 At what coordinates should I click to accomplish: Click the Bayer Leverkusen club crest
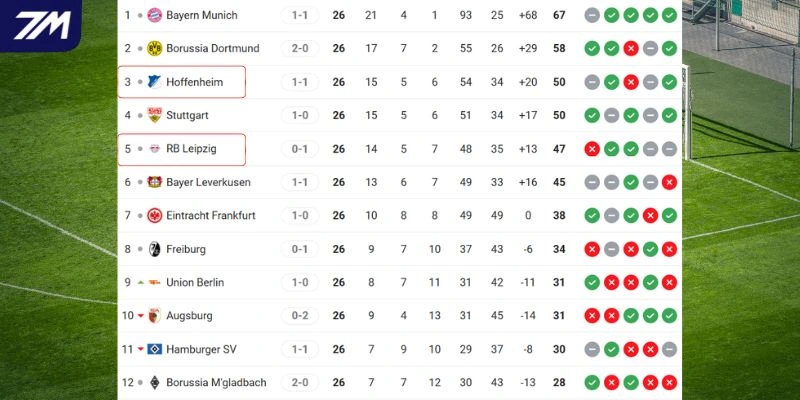click(154, 182)
